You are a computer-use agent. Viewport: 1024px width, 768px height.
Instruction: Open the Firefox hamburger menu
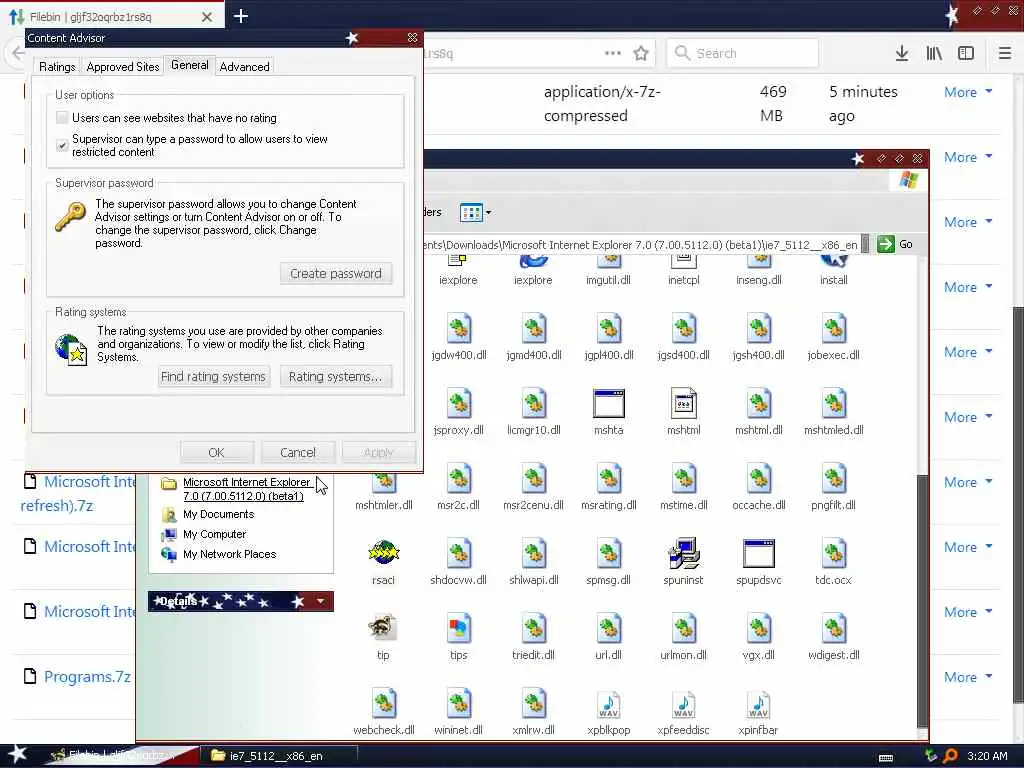pos(1005,54)
